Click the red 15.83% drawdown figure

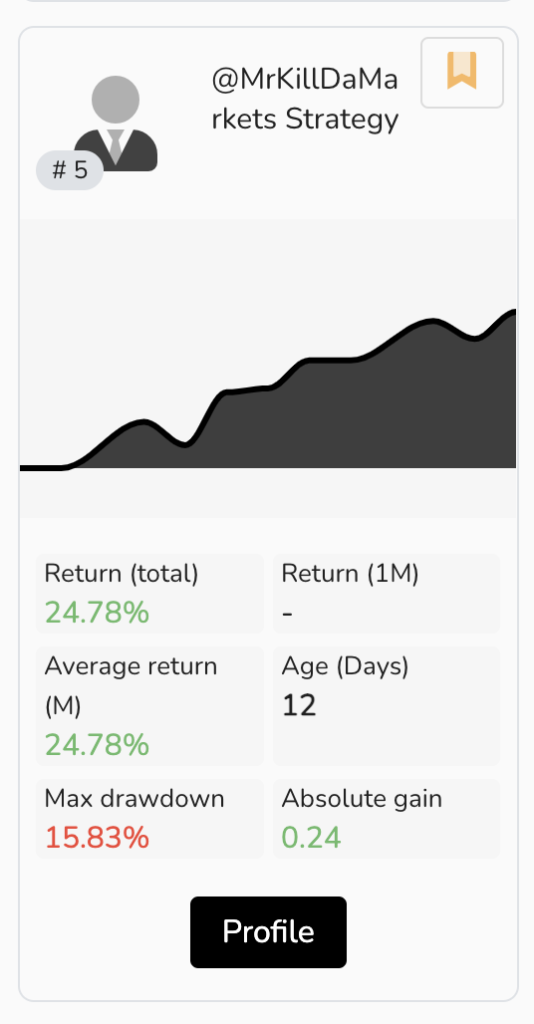(x=97, y=838)
